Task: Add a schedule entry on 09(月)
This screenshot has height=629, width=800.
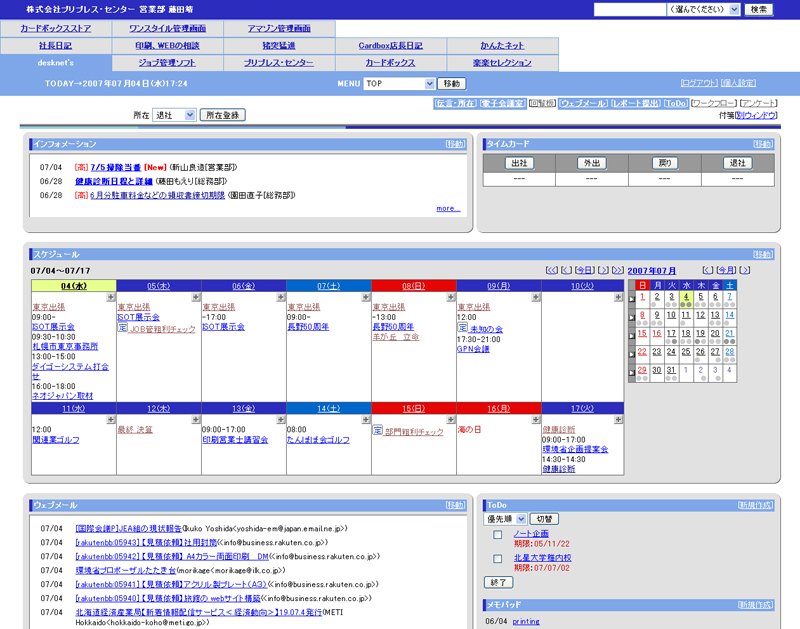Action: [x=536, y=297]
